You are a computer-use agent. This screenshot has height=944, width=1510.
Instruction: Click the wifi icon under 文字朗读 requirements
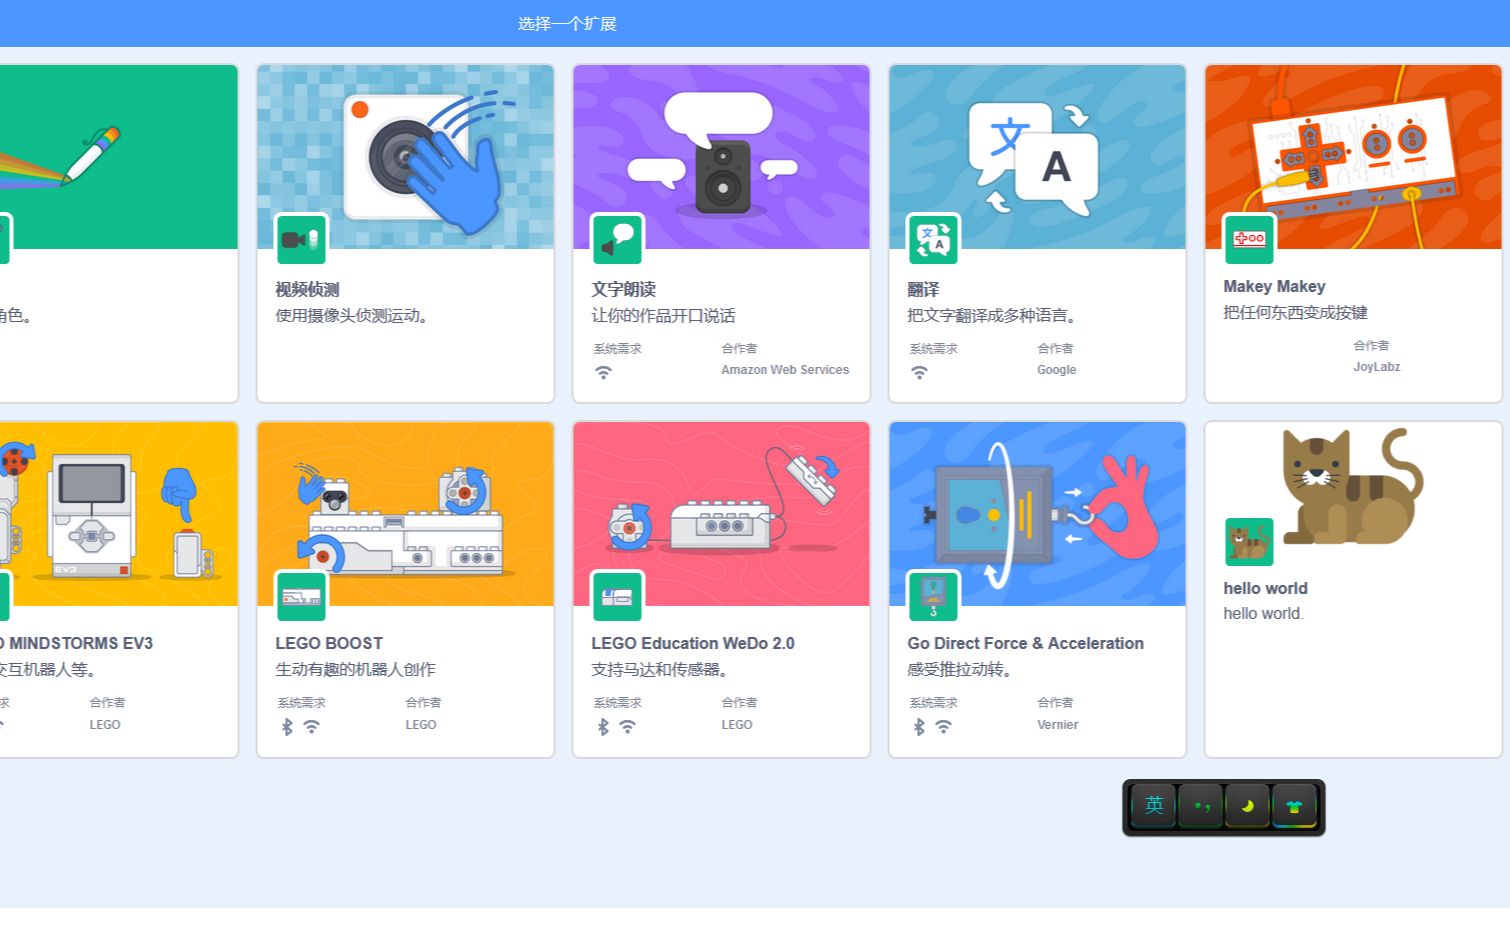(603, 372)
